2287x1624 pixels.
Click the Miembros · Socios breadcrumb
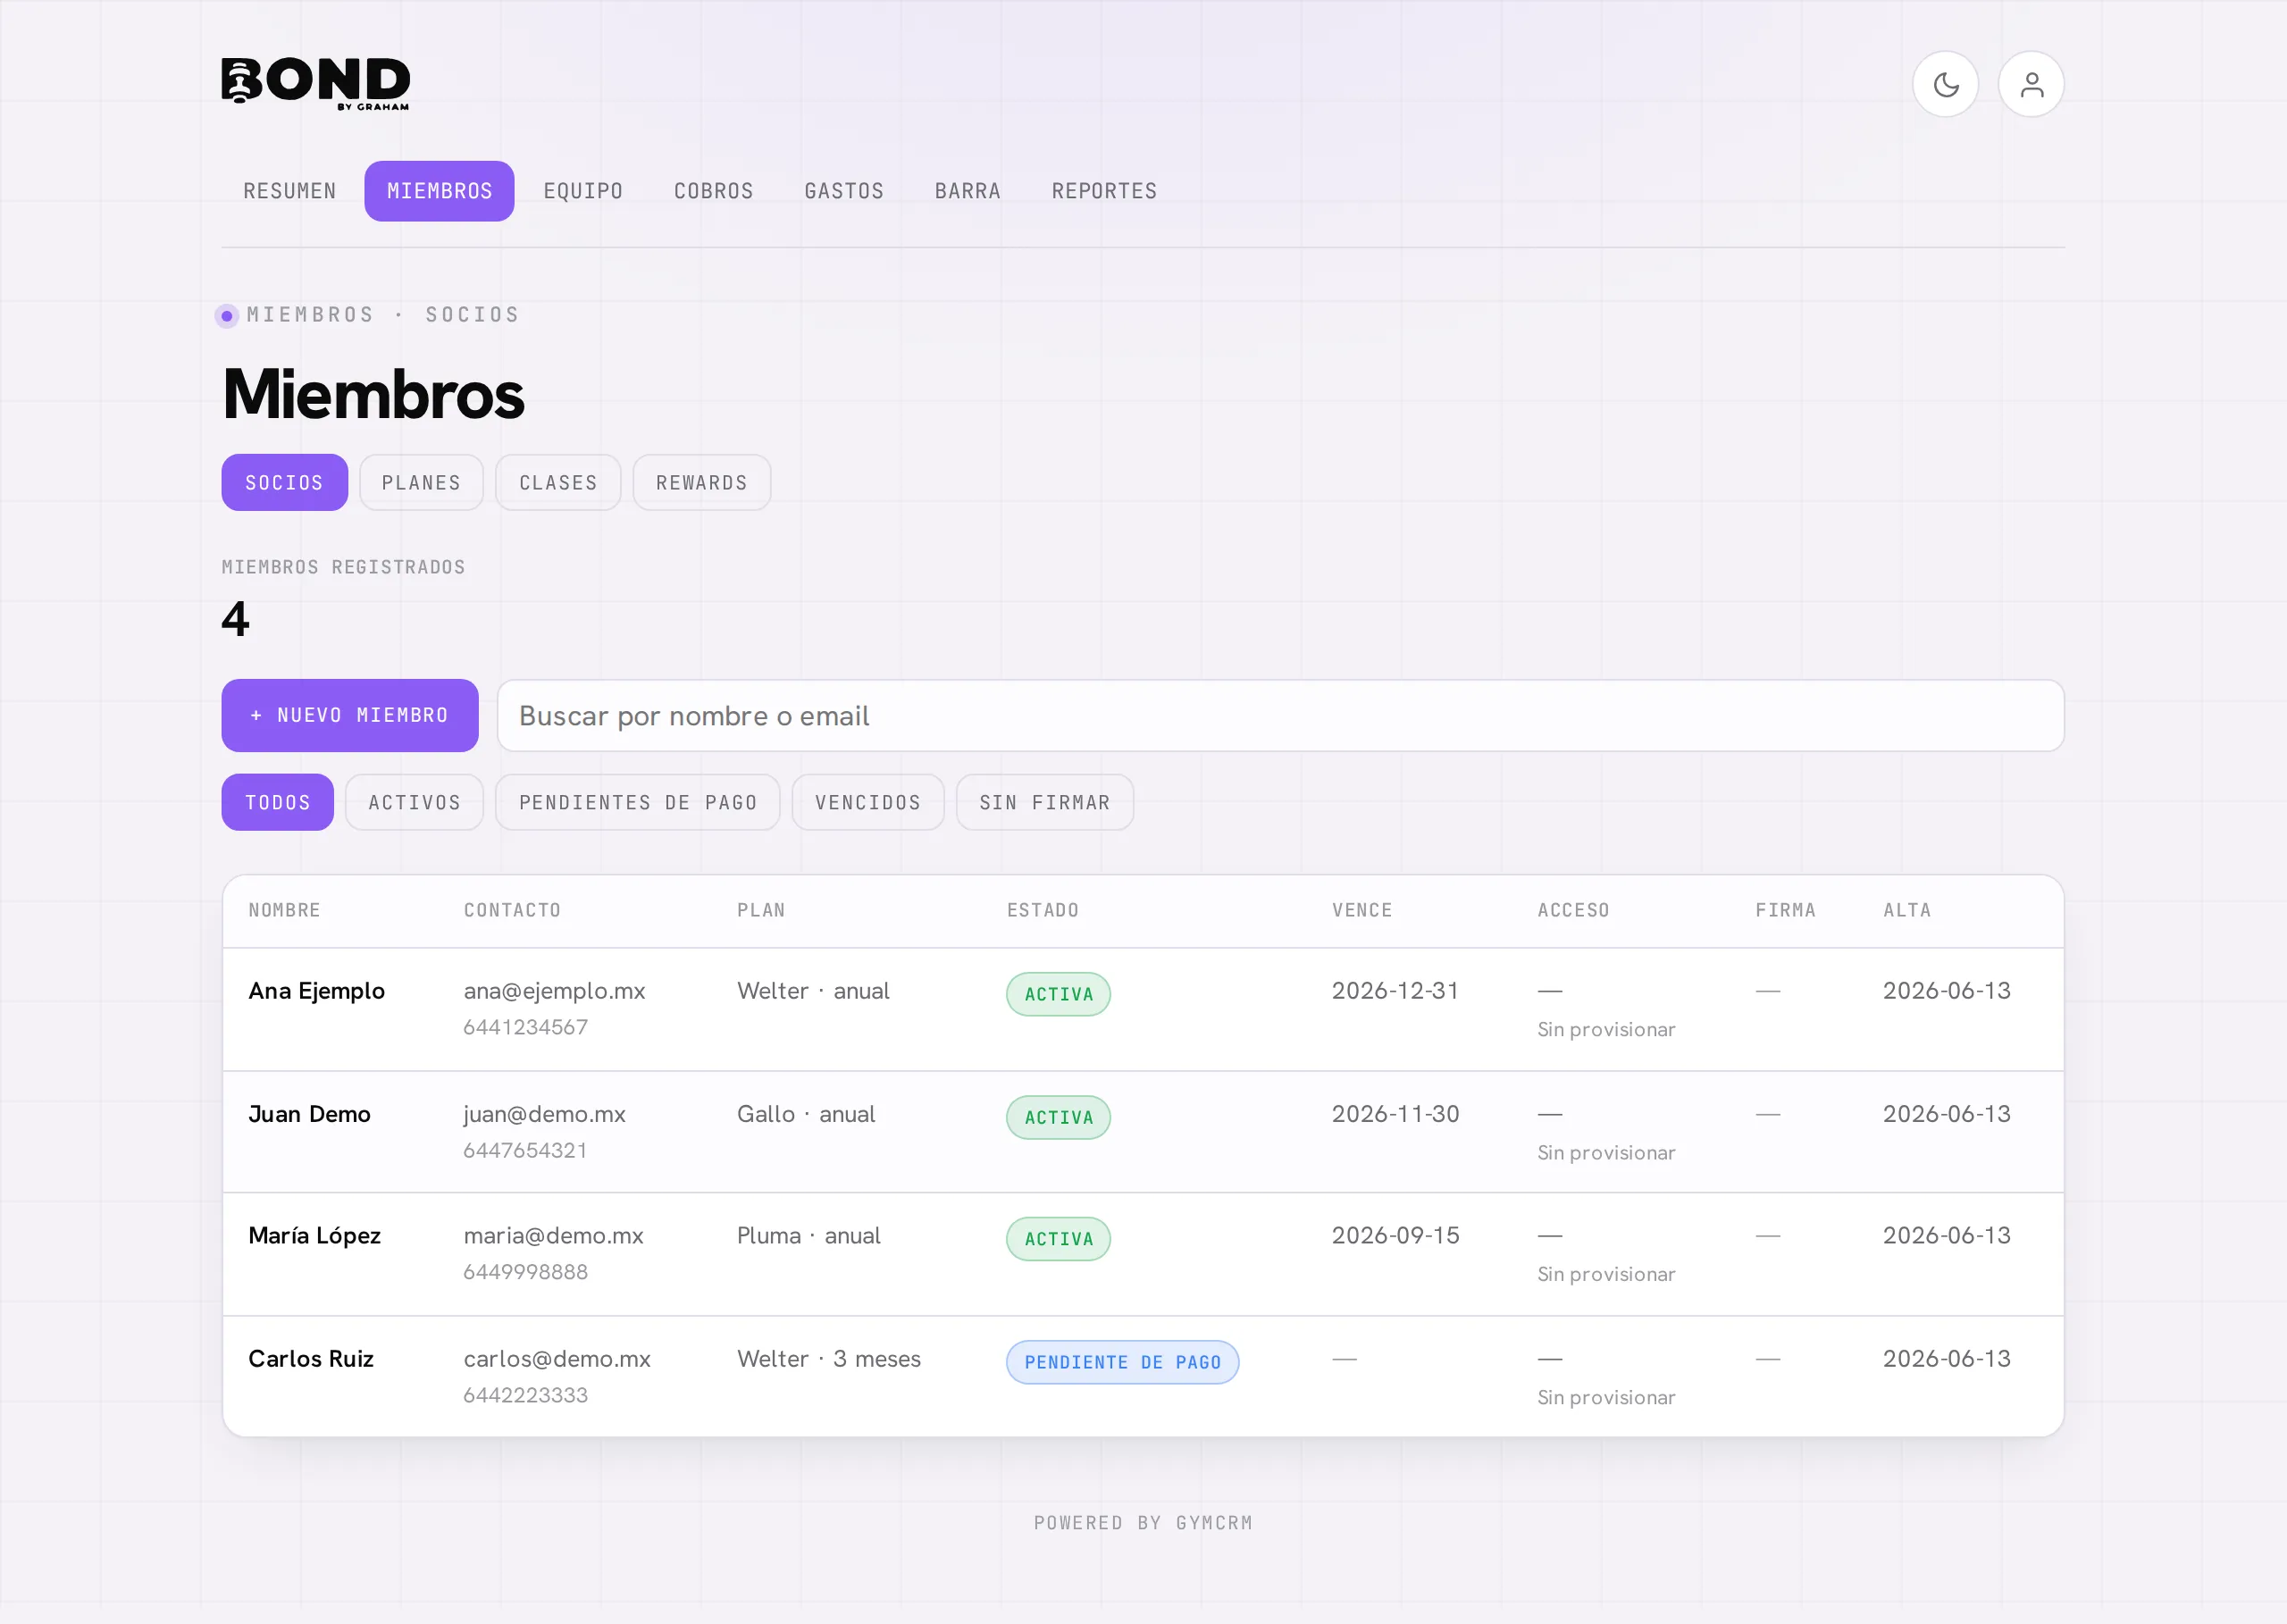click(383, 315)
